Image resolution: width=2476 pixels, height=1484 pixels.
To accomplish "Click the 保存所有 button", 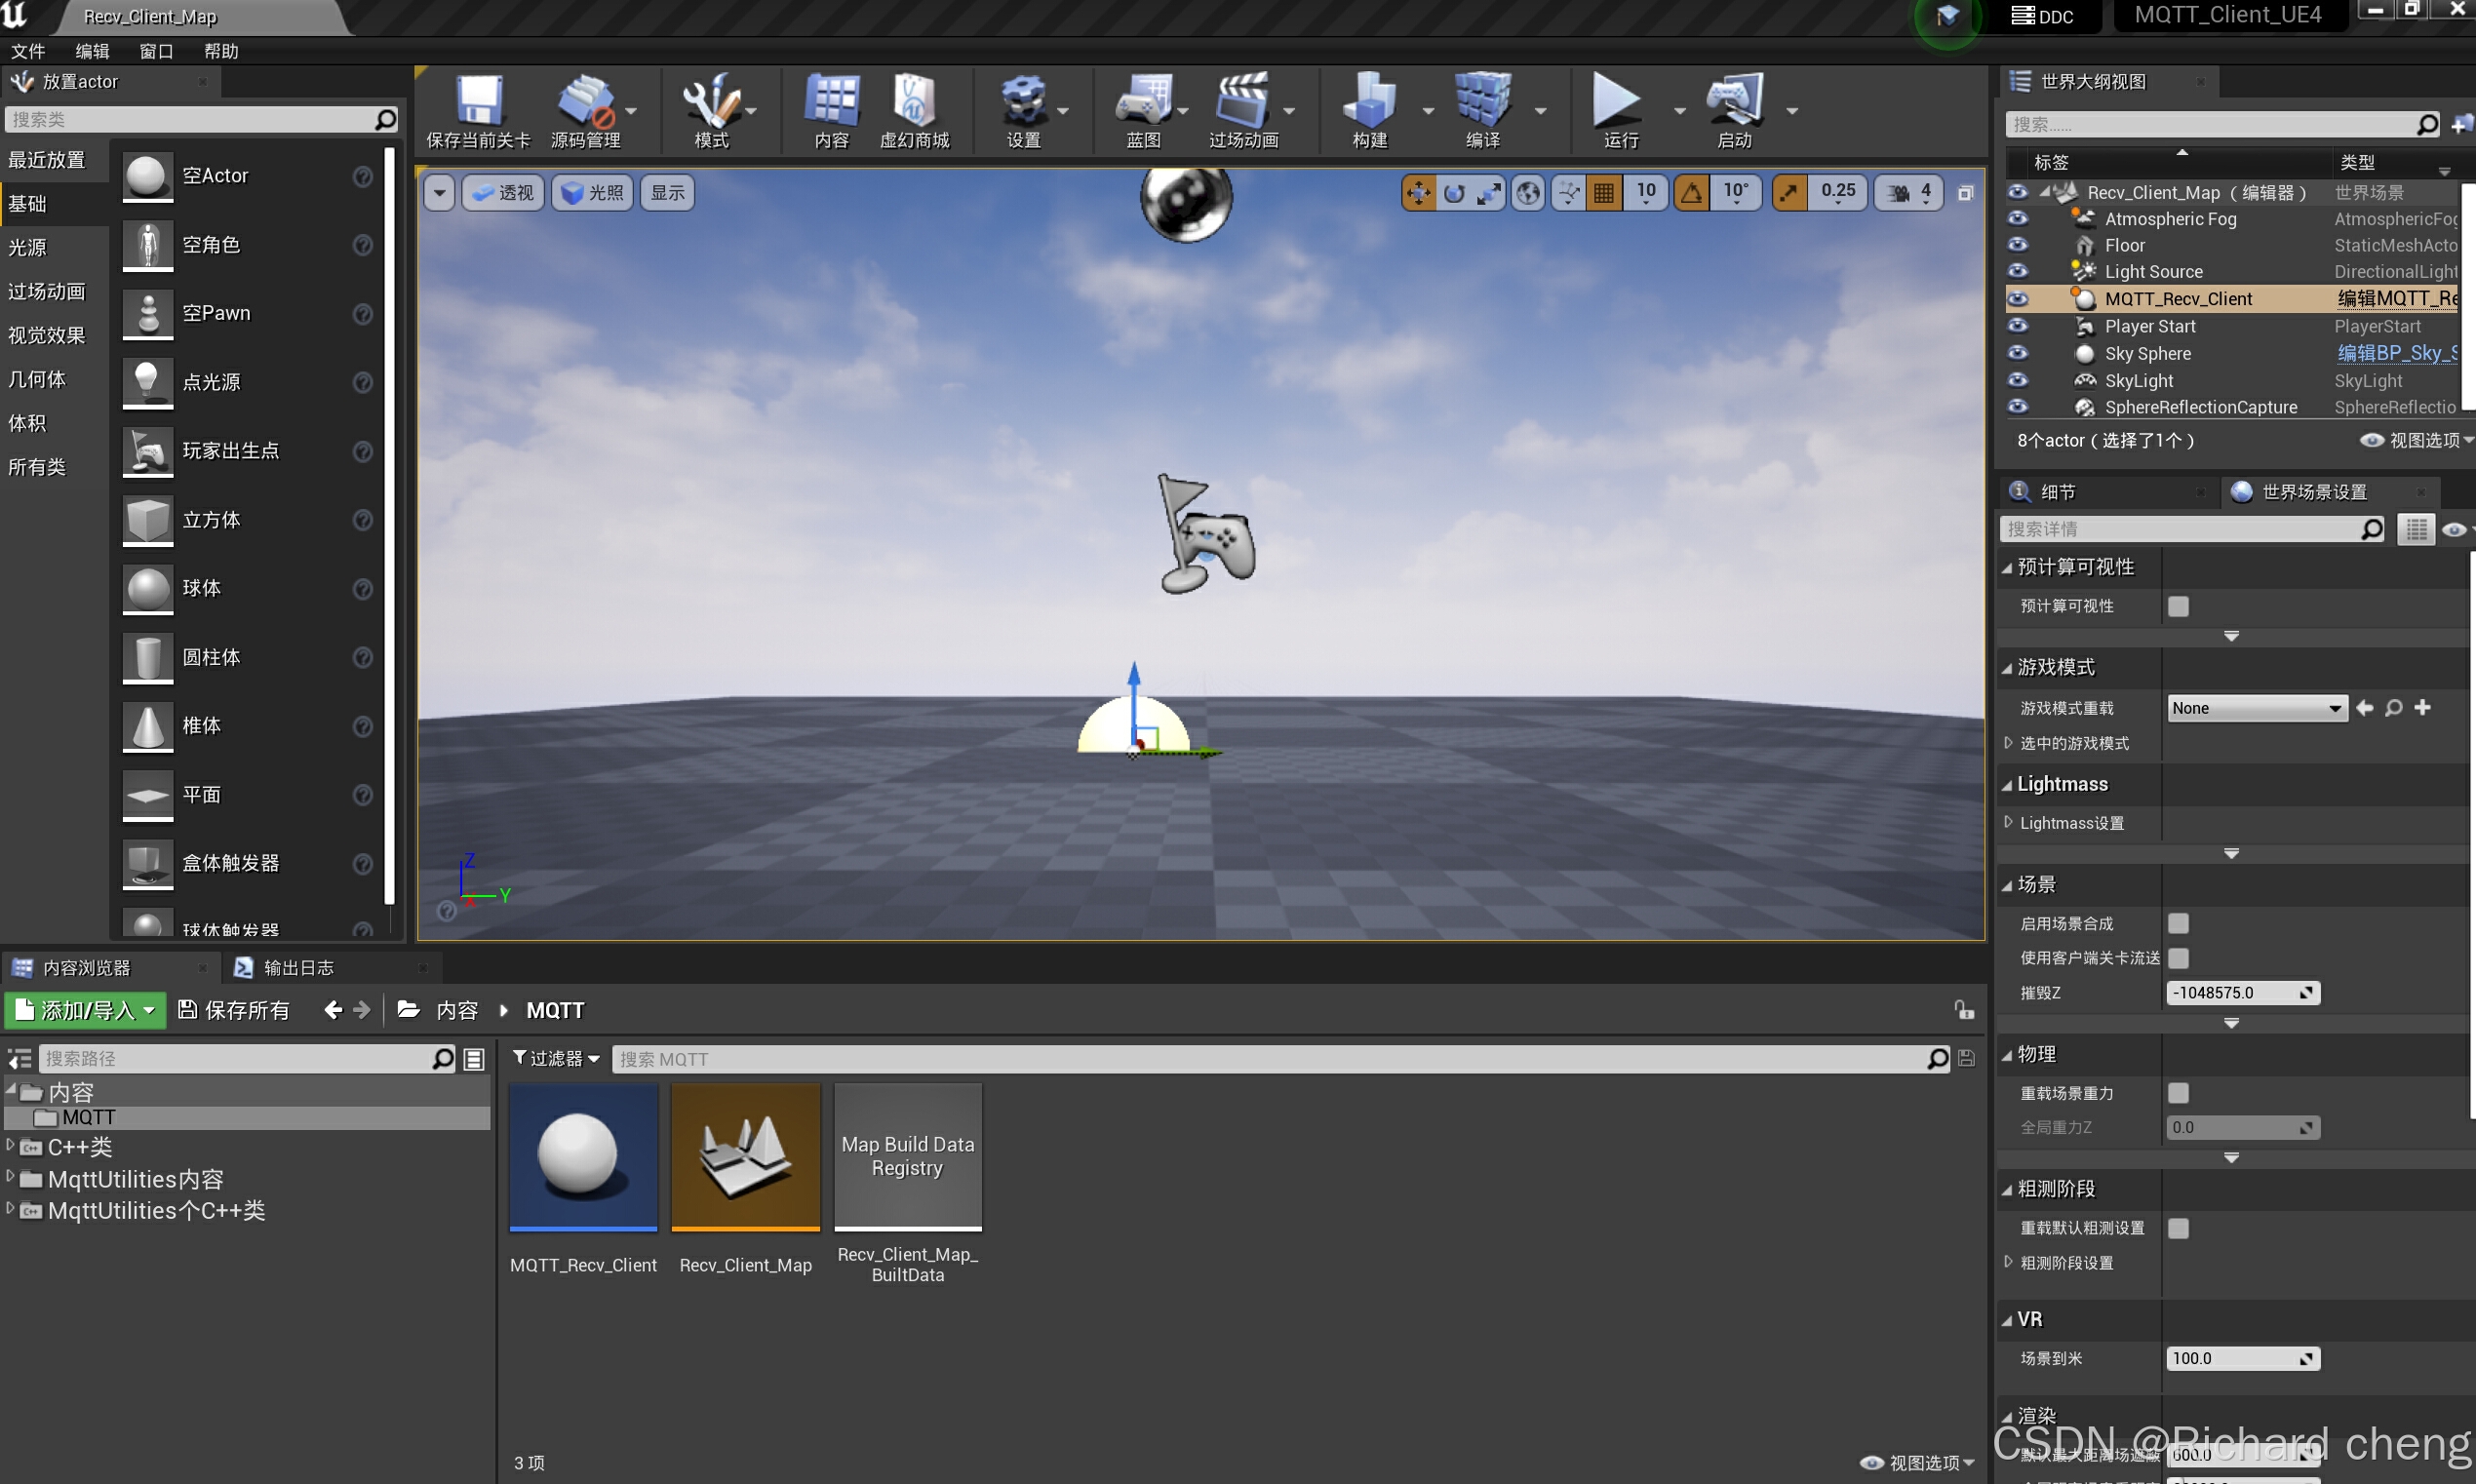I will pyautogui.click(x=234, y=1010).
